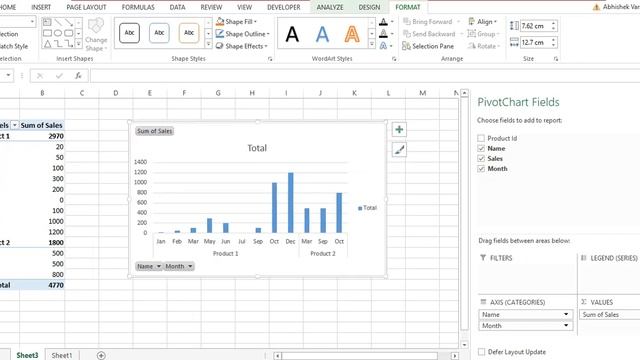Switch to the ANALYZE tab
Image resolution: width=640 pixels, height=360 pixels.
[x=330, y=7]
